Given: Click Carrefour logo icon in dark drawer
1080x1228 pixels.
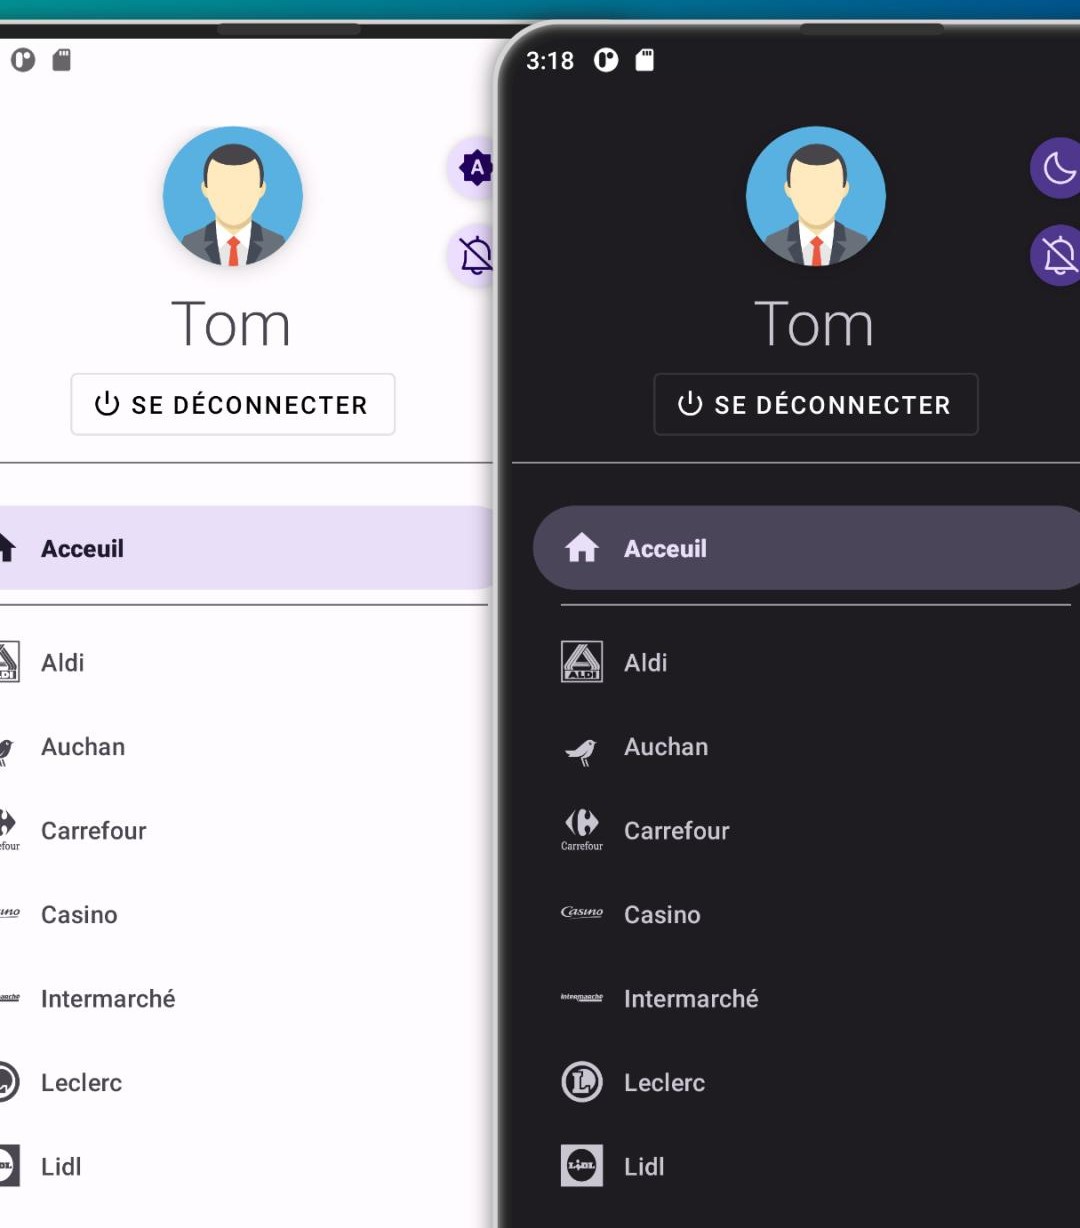Looking at the screenshot, I should (582, 830).
